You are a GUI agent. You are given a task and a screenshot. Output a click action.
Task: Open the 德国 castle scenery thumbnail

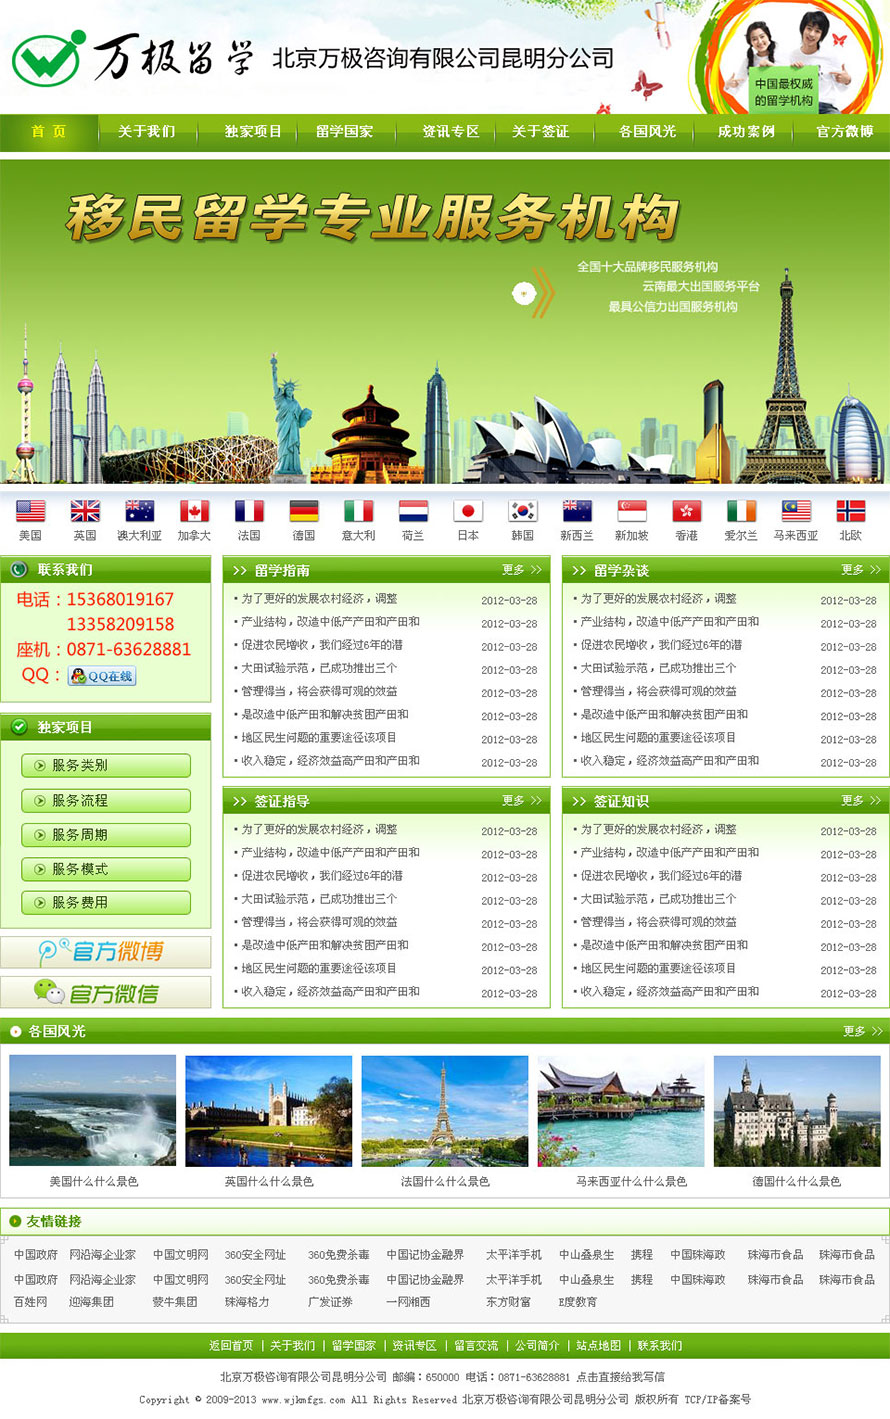click(797, 1111)
